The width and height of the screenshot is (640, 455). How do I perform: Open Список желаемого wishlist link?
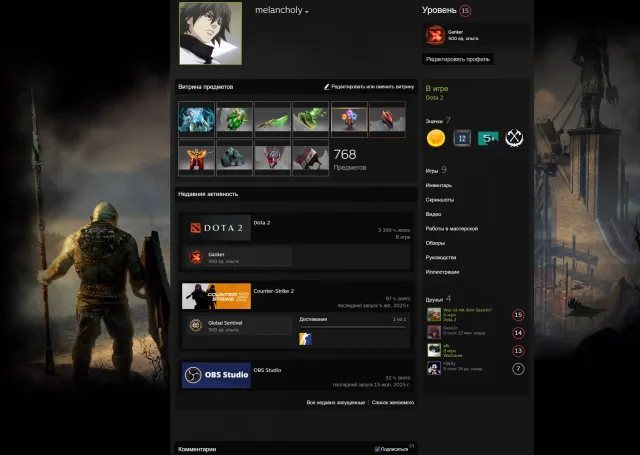(393, 402)
